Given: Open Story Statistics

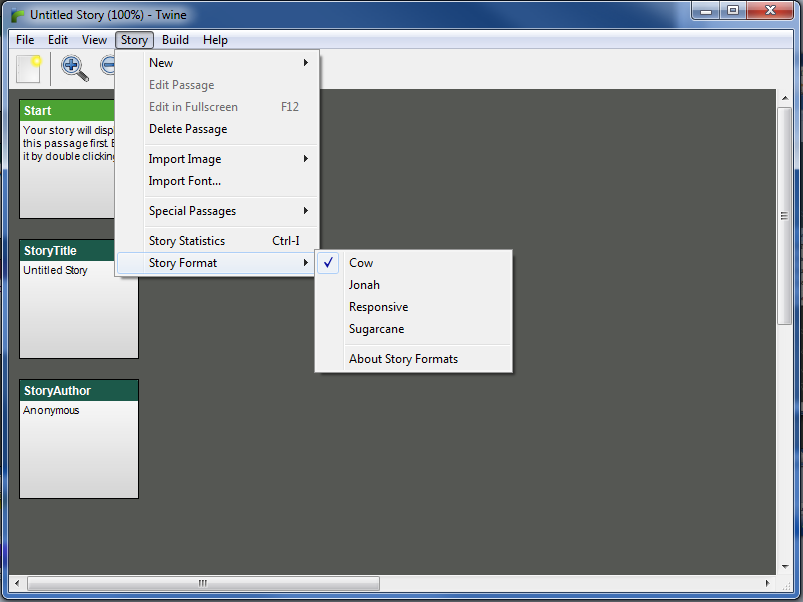Looking at the screenshot, I should tap(187, 241).
